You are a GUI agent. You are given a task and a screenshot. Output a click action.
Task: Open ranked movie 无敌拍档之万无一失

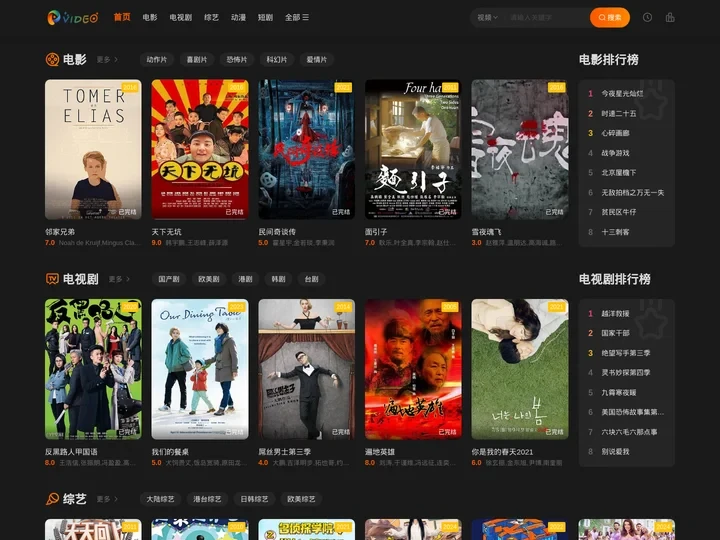[633, 192]
